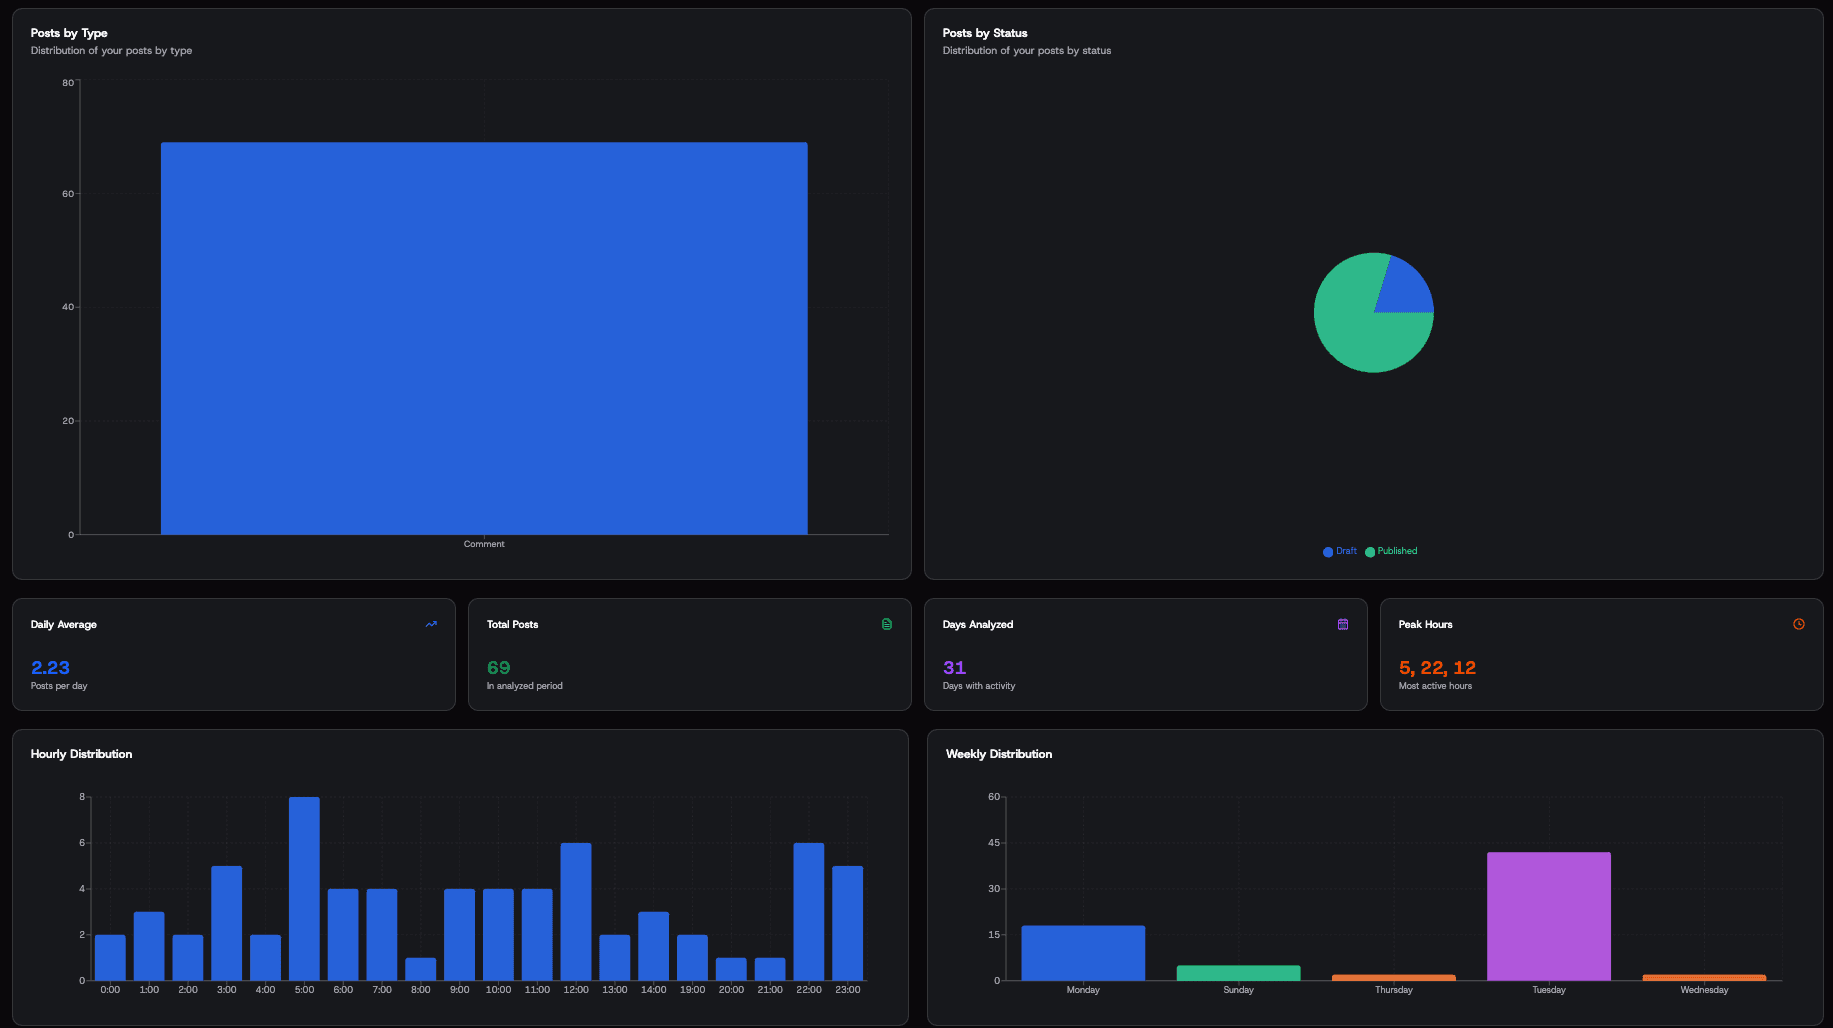Screen dimensions: 1833x1028
Task: Click the 'In analyzed period' caption
Action: click(x=525, y=686)
